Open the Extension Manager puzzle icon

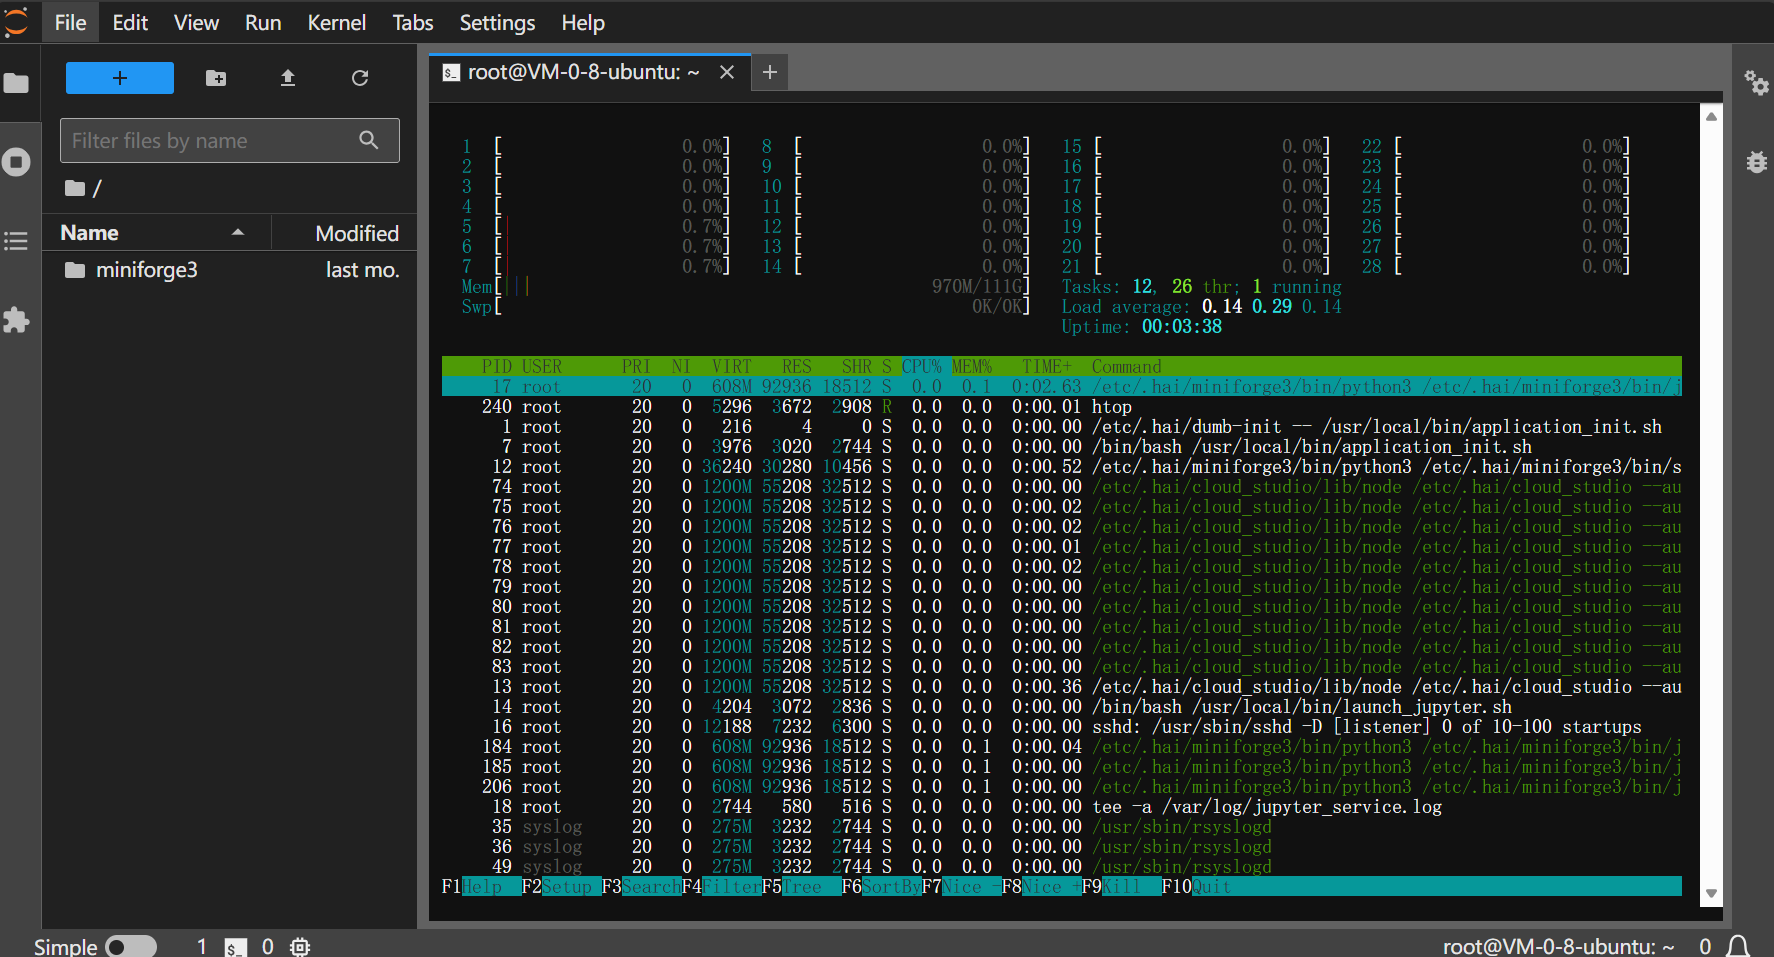coord(16,320)
